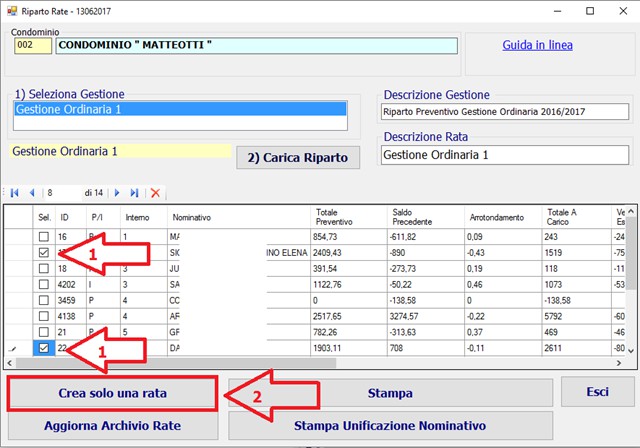Image resolution: width=640 pixels, height=448 pixels.
Task: Click cell '-890' in Saldo Precedente
Action: [426, 253]
